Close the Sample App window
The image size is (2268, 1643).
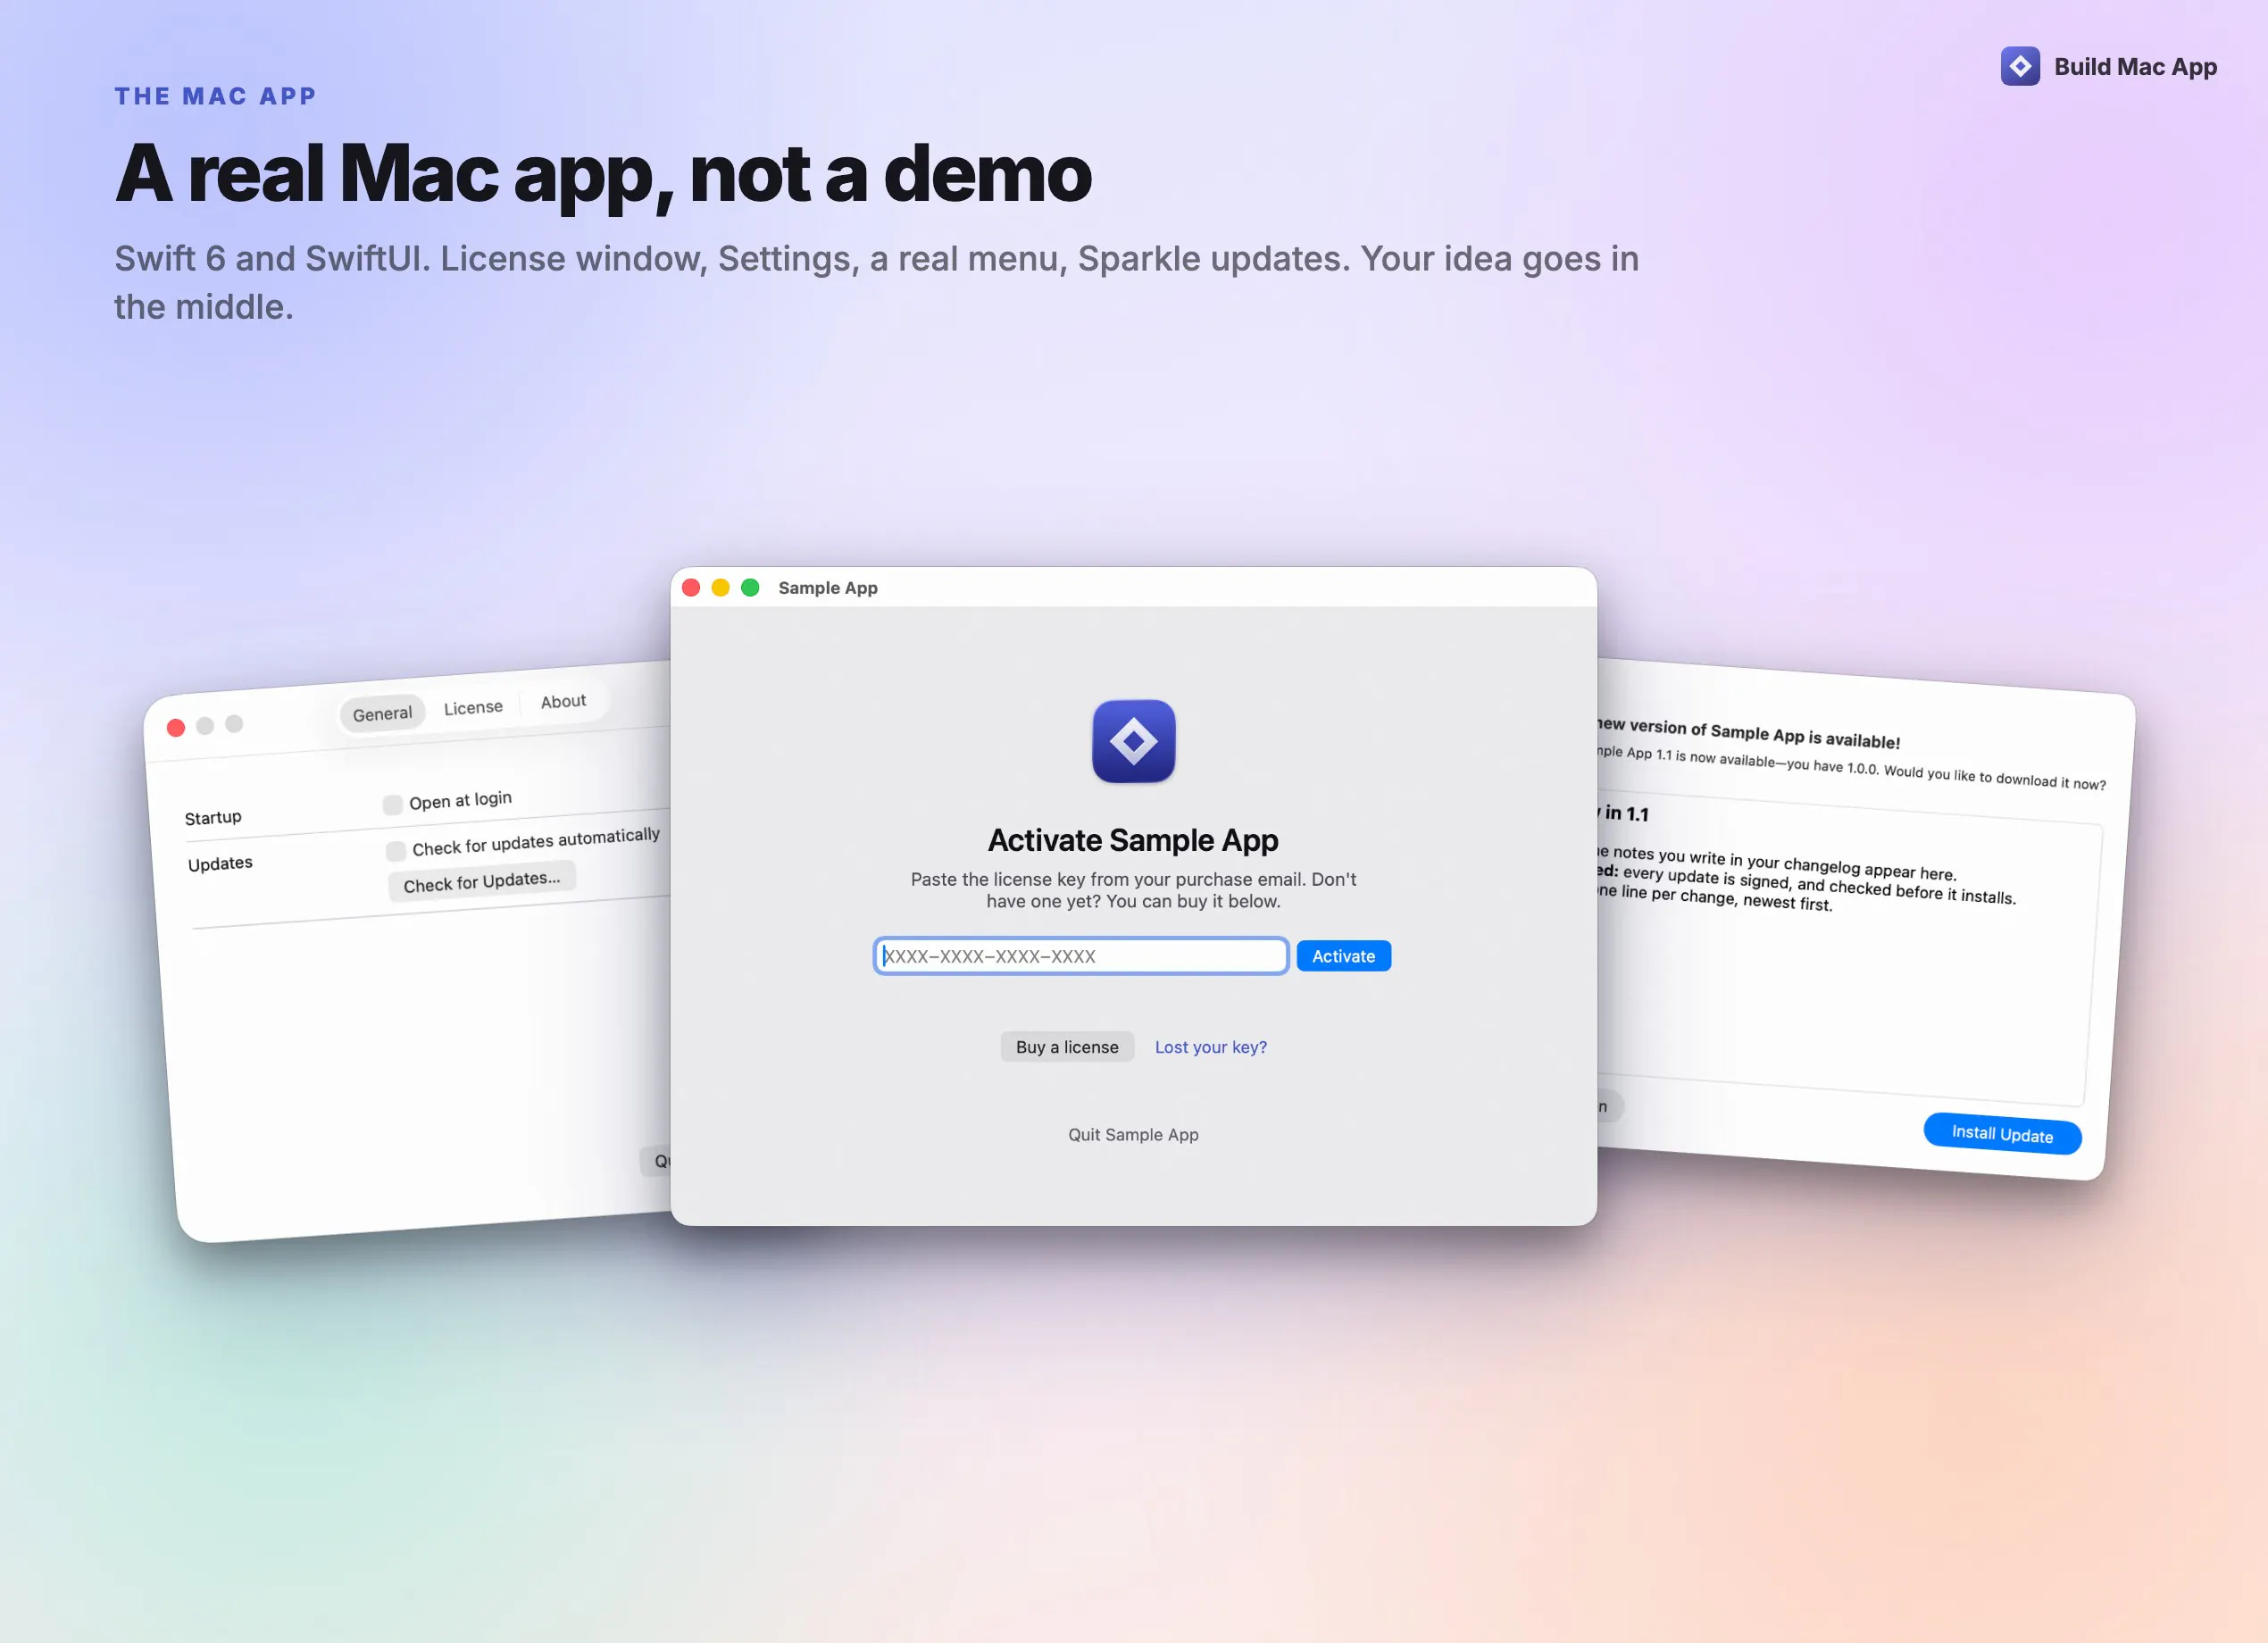(x=691, y=588)
